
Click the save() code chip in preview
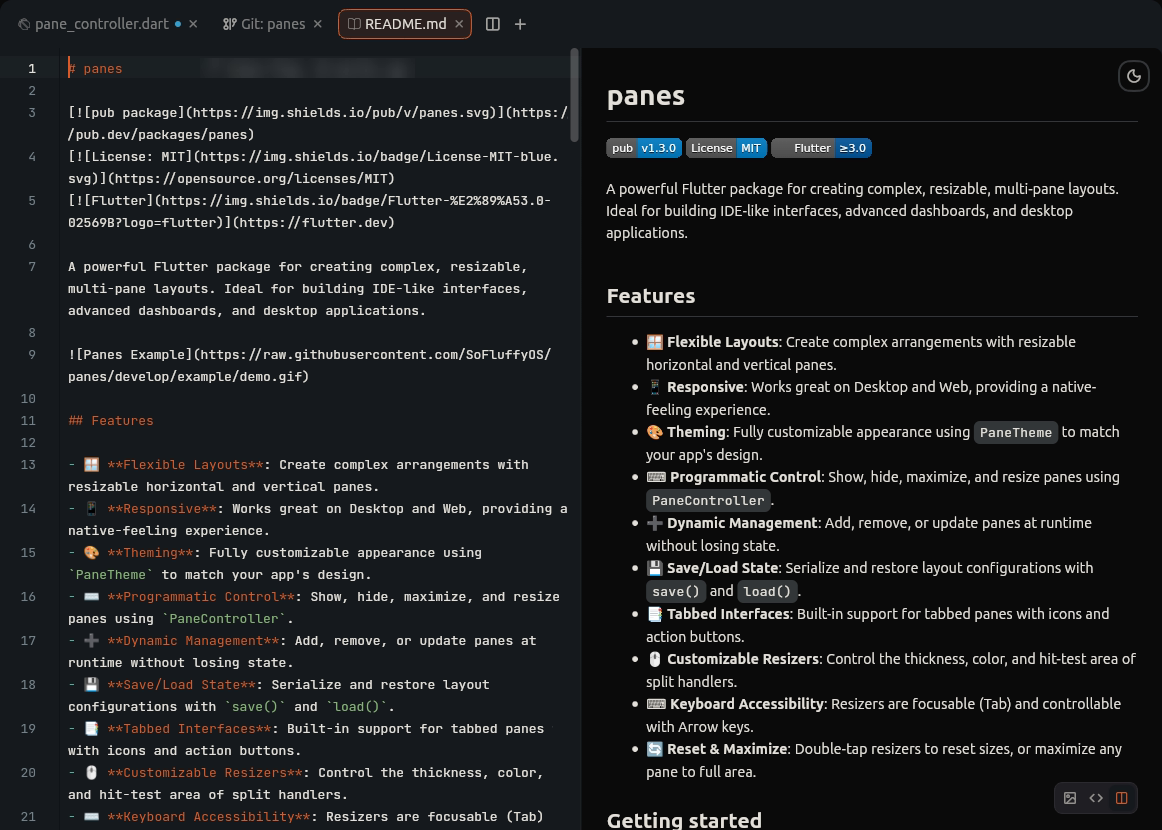676,591
